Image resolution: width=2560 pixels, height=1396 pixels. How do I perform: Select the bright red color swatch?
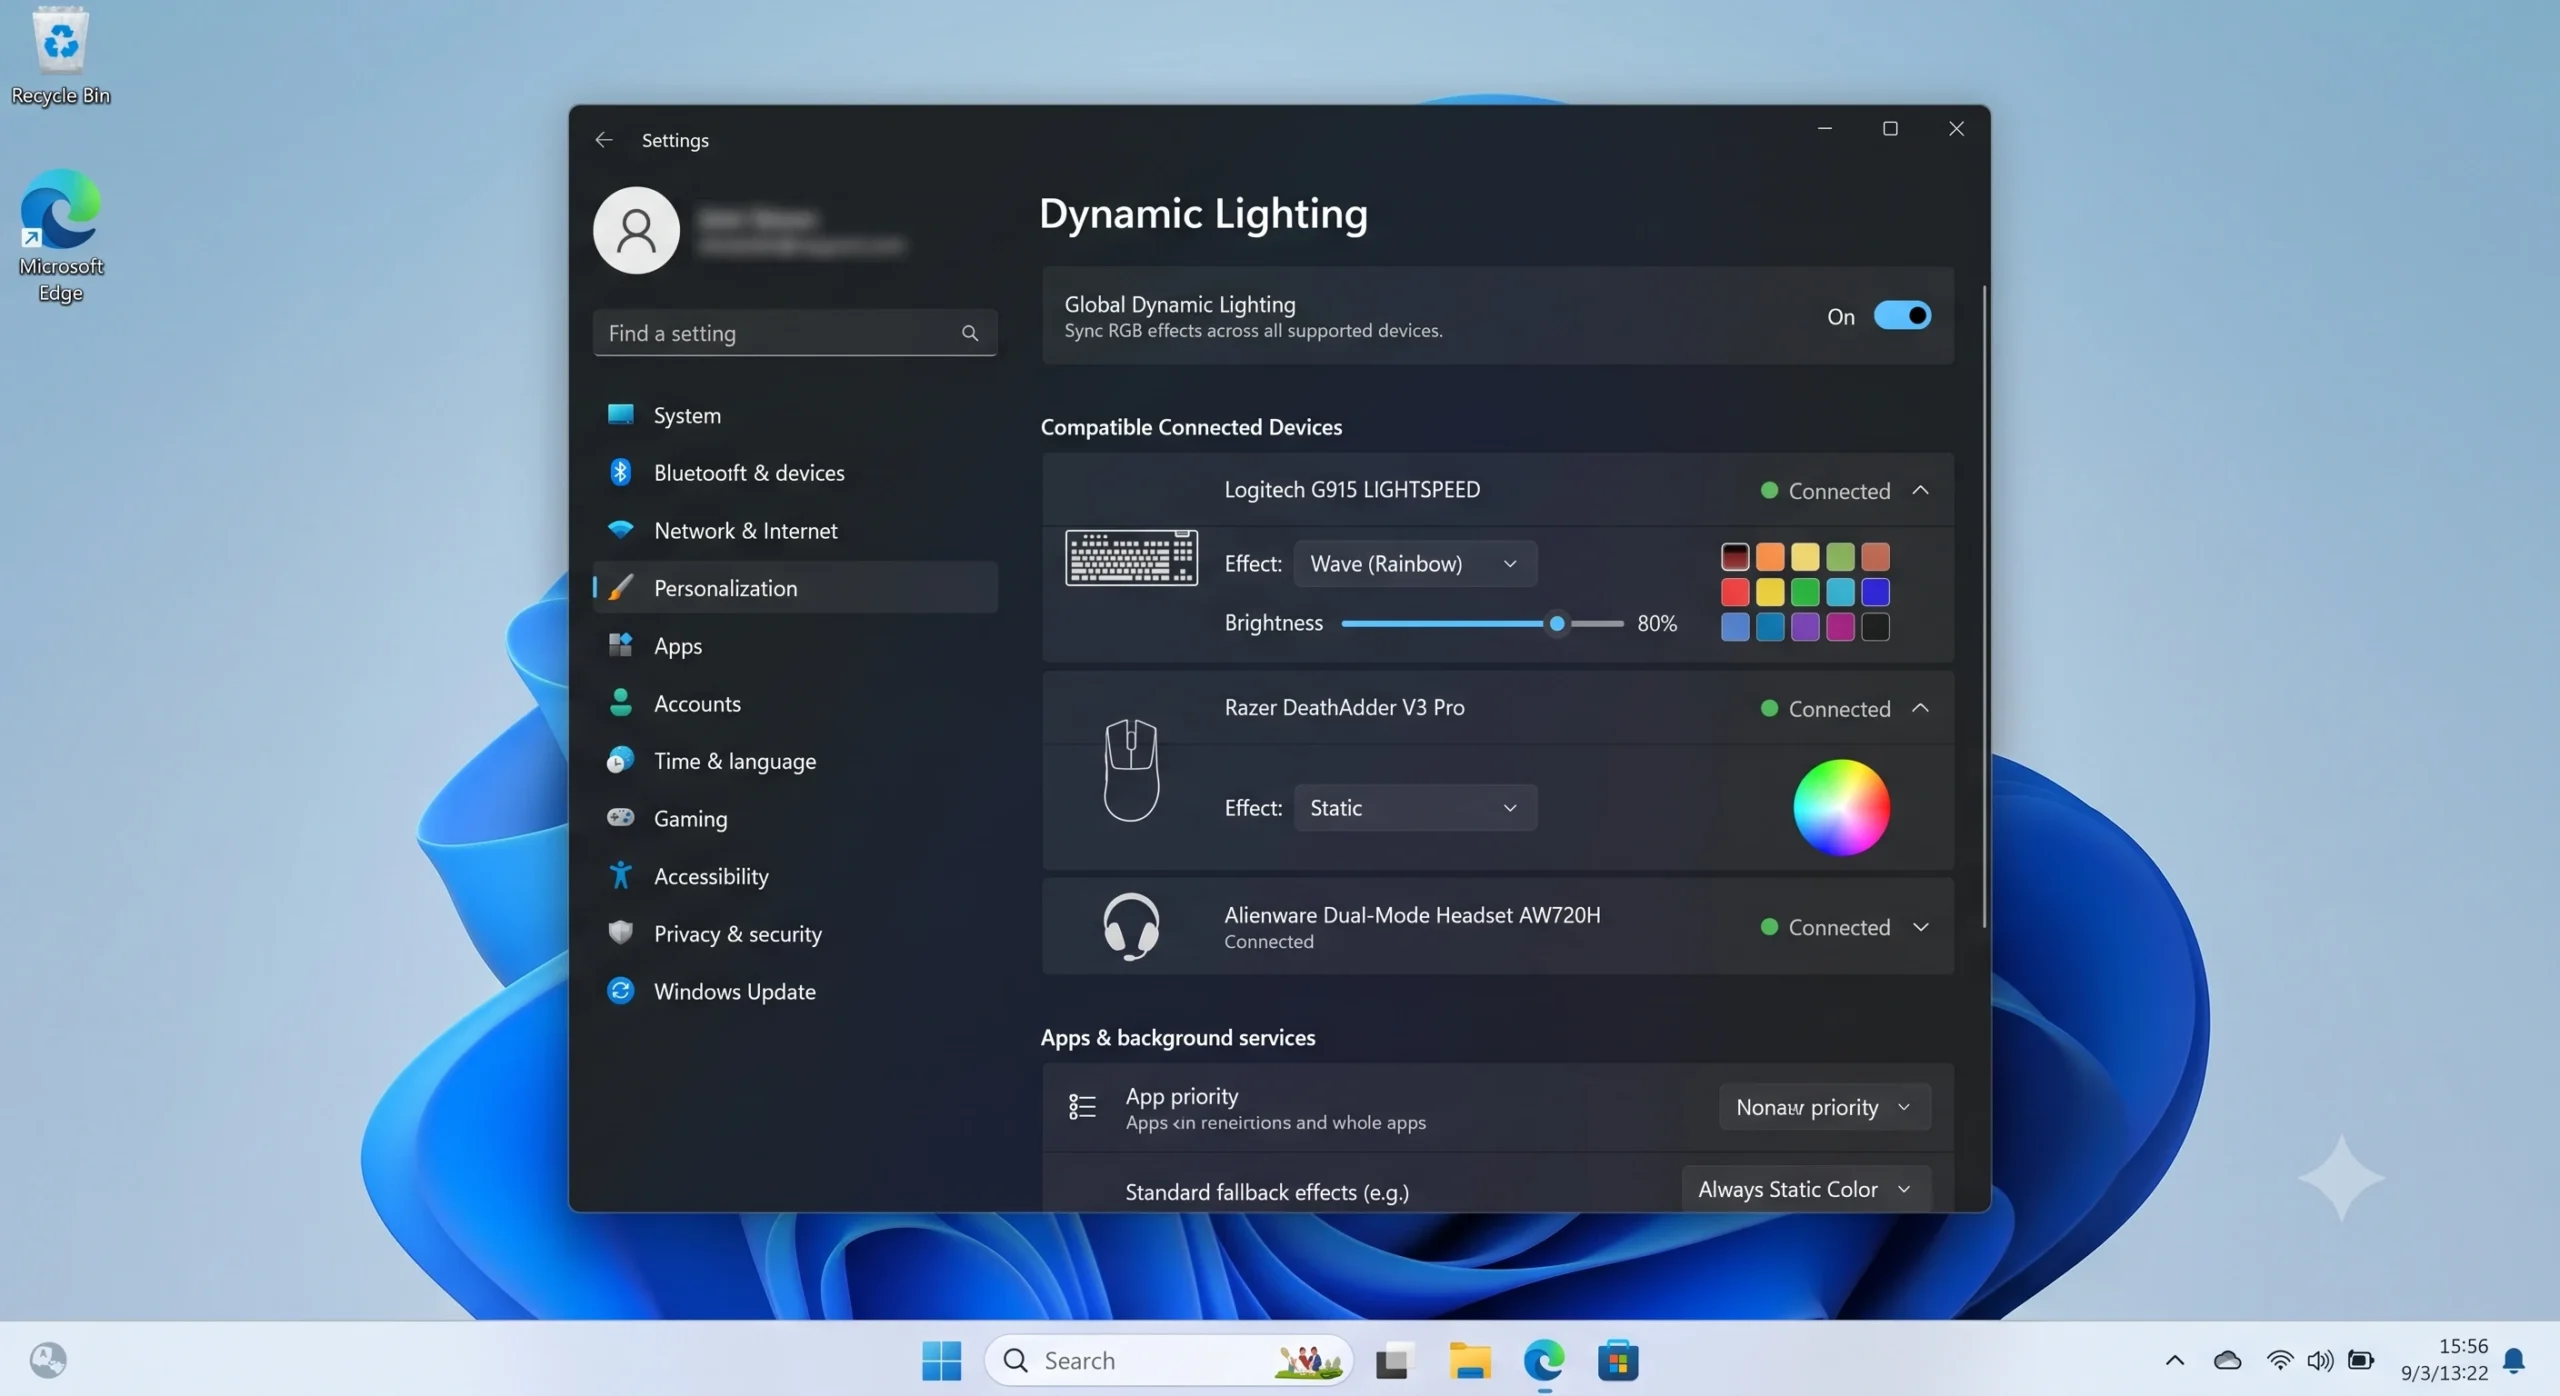[x=1734, y=591]
